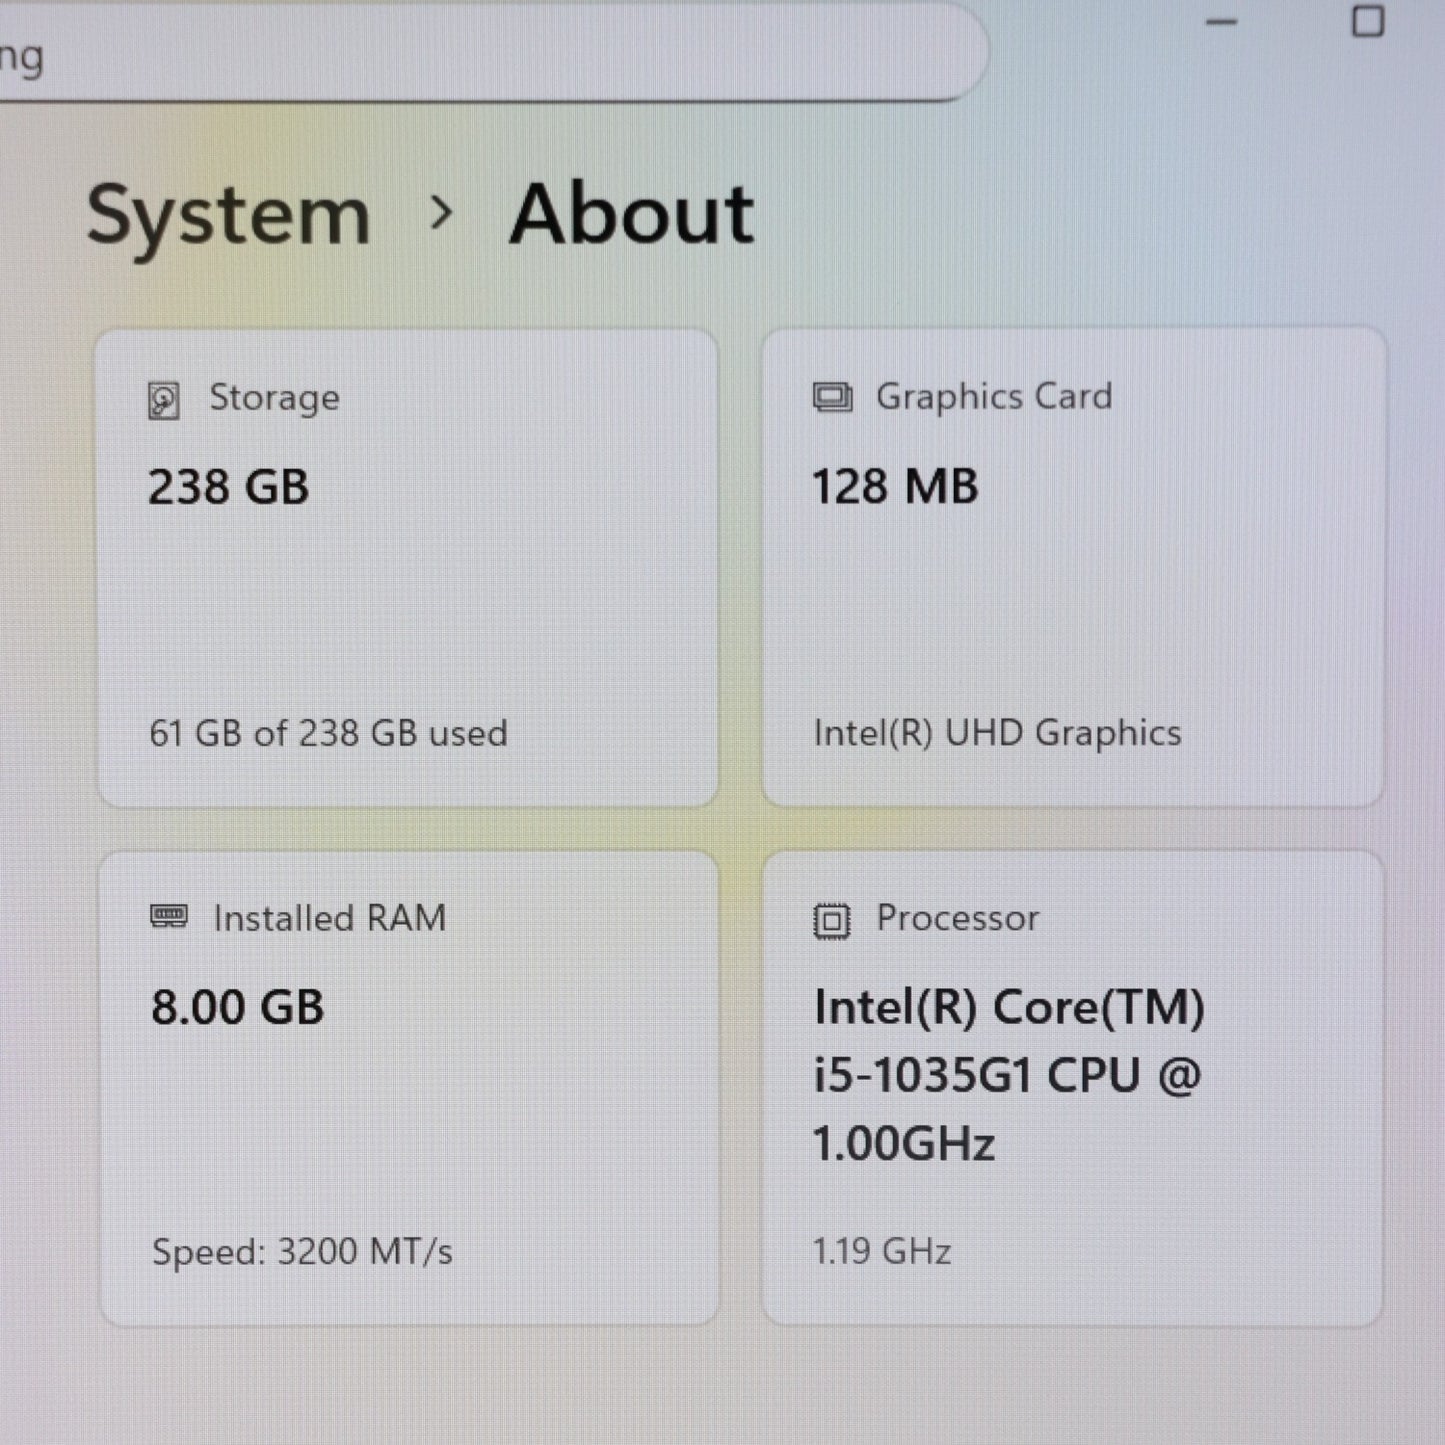Click the Storage disk icon
Screen dimensions: 1445x1445
[x=164, y=401]
